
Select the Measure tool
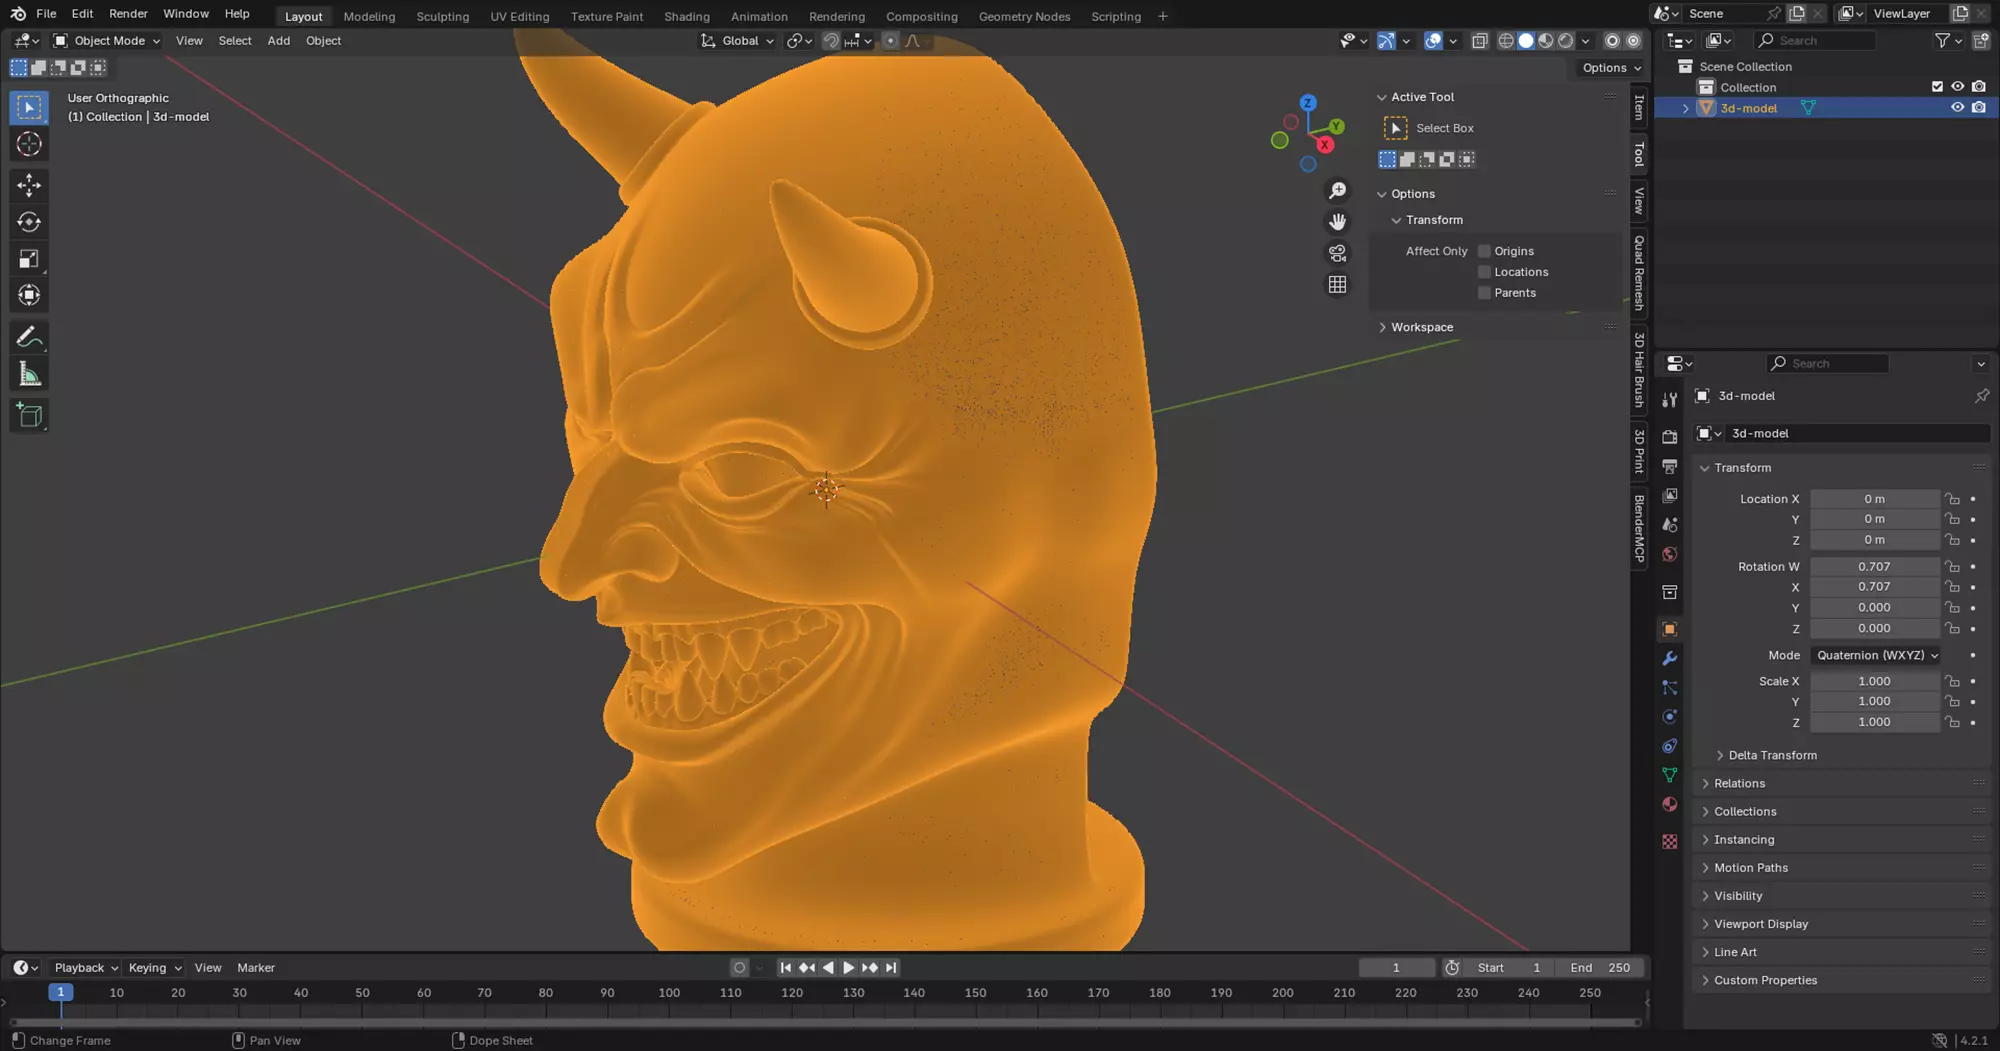point(29,375)
